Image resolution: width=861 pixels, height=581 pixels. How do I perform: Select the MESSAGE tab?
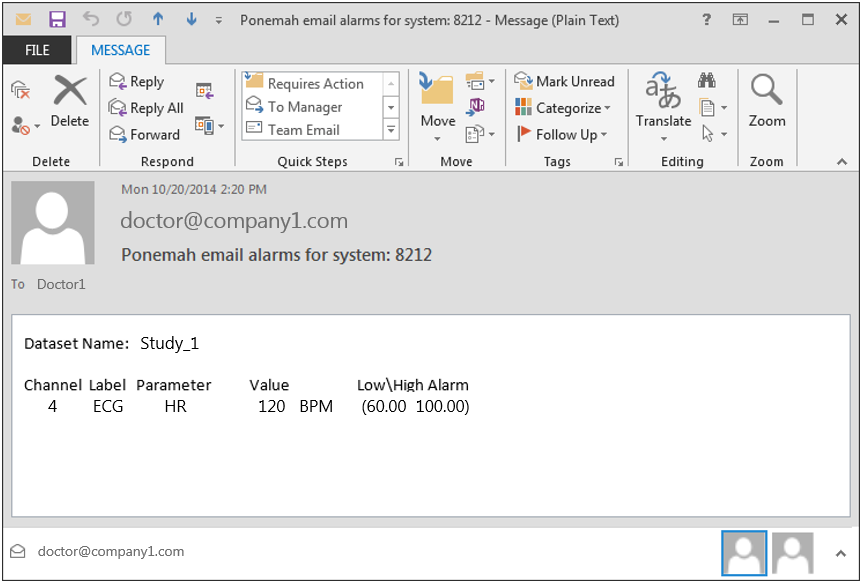121,50
